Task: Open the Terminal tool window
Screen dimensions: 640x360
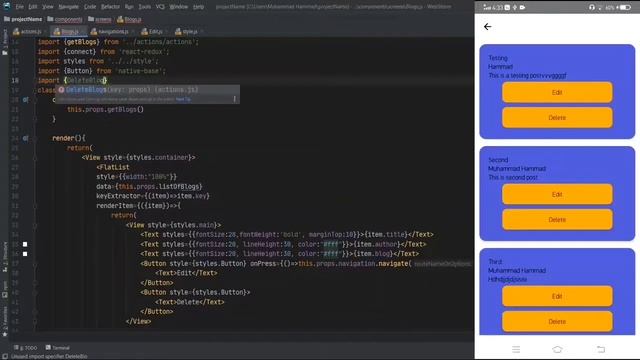Action: [x=58, y=348]
